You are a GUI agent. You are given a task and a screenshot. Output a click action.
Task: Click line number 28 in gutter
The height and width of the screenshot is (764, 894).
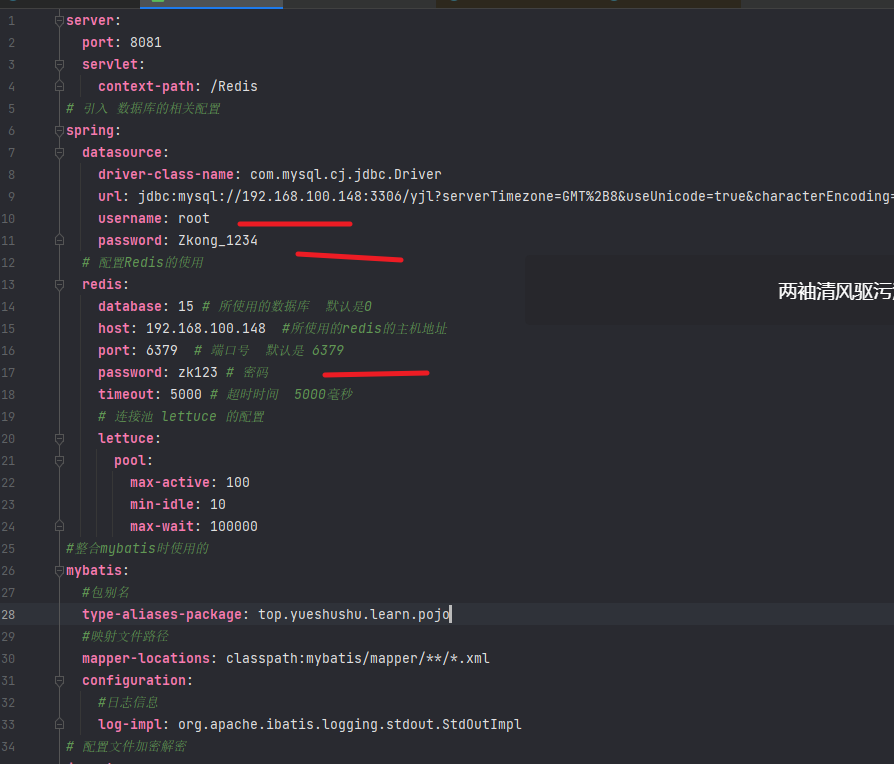[9, 614]
